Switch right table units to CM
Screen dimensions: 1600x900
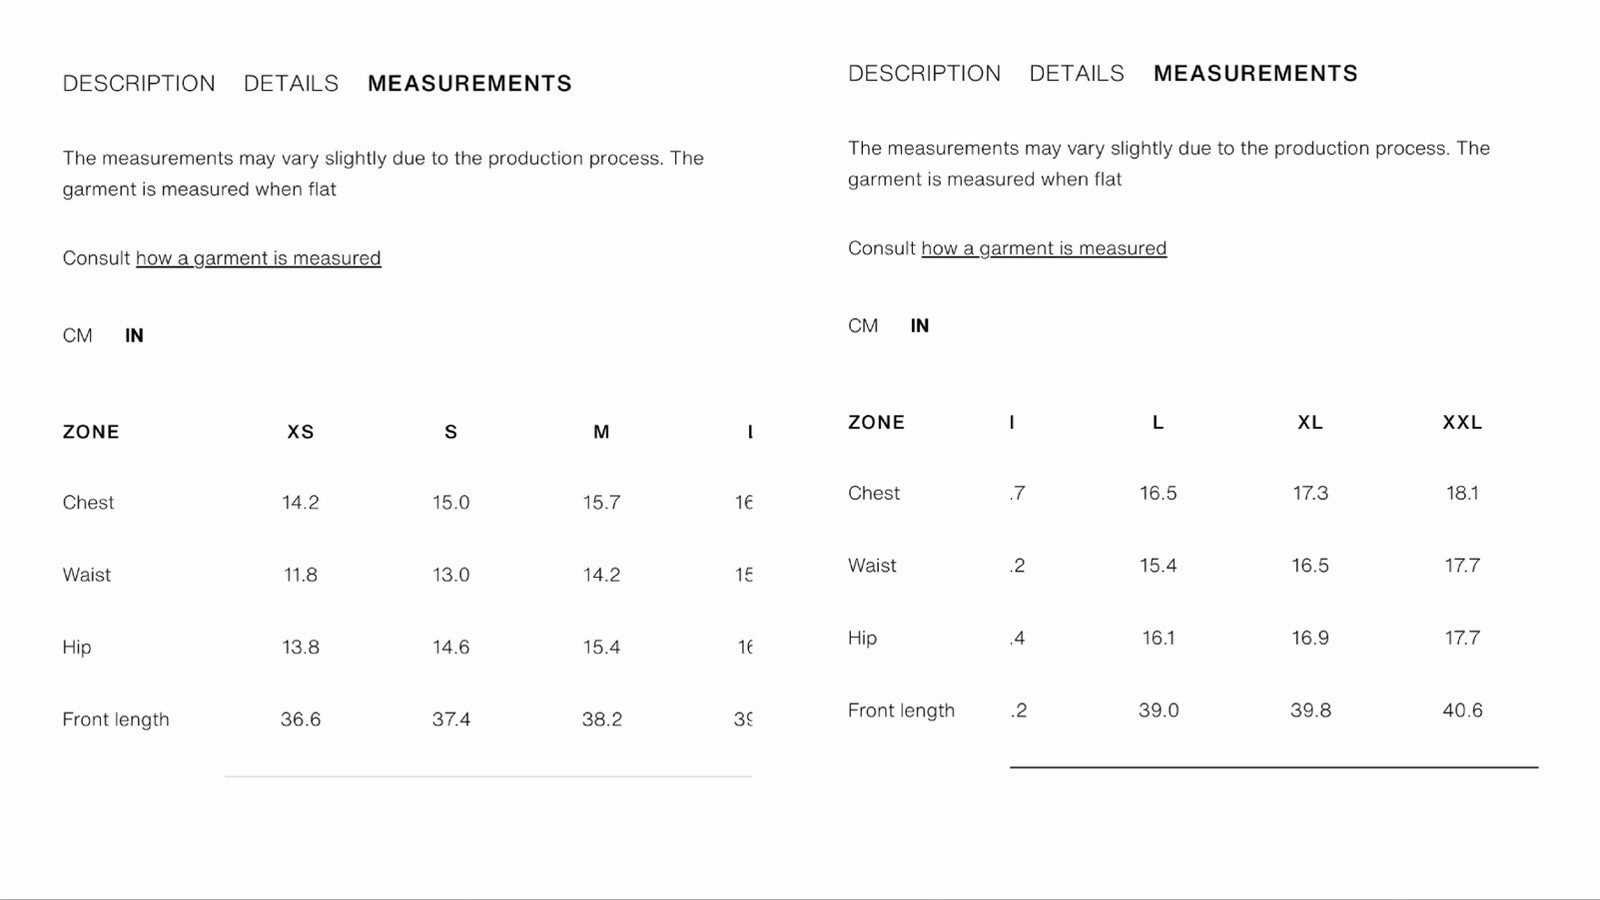click(x=863, y=325)
